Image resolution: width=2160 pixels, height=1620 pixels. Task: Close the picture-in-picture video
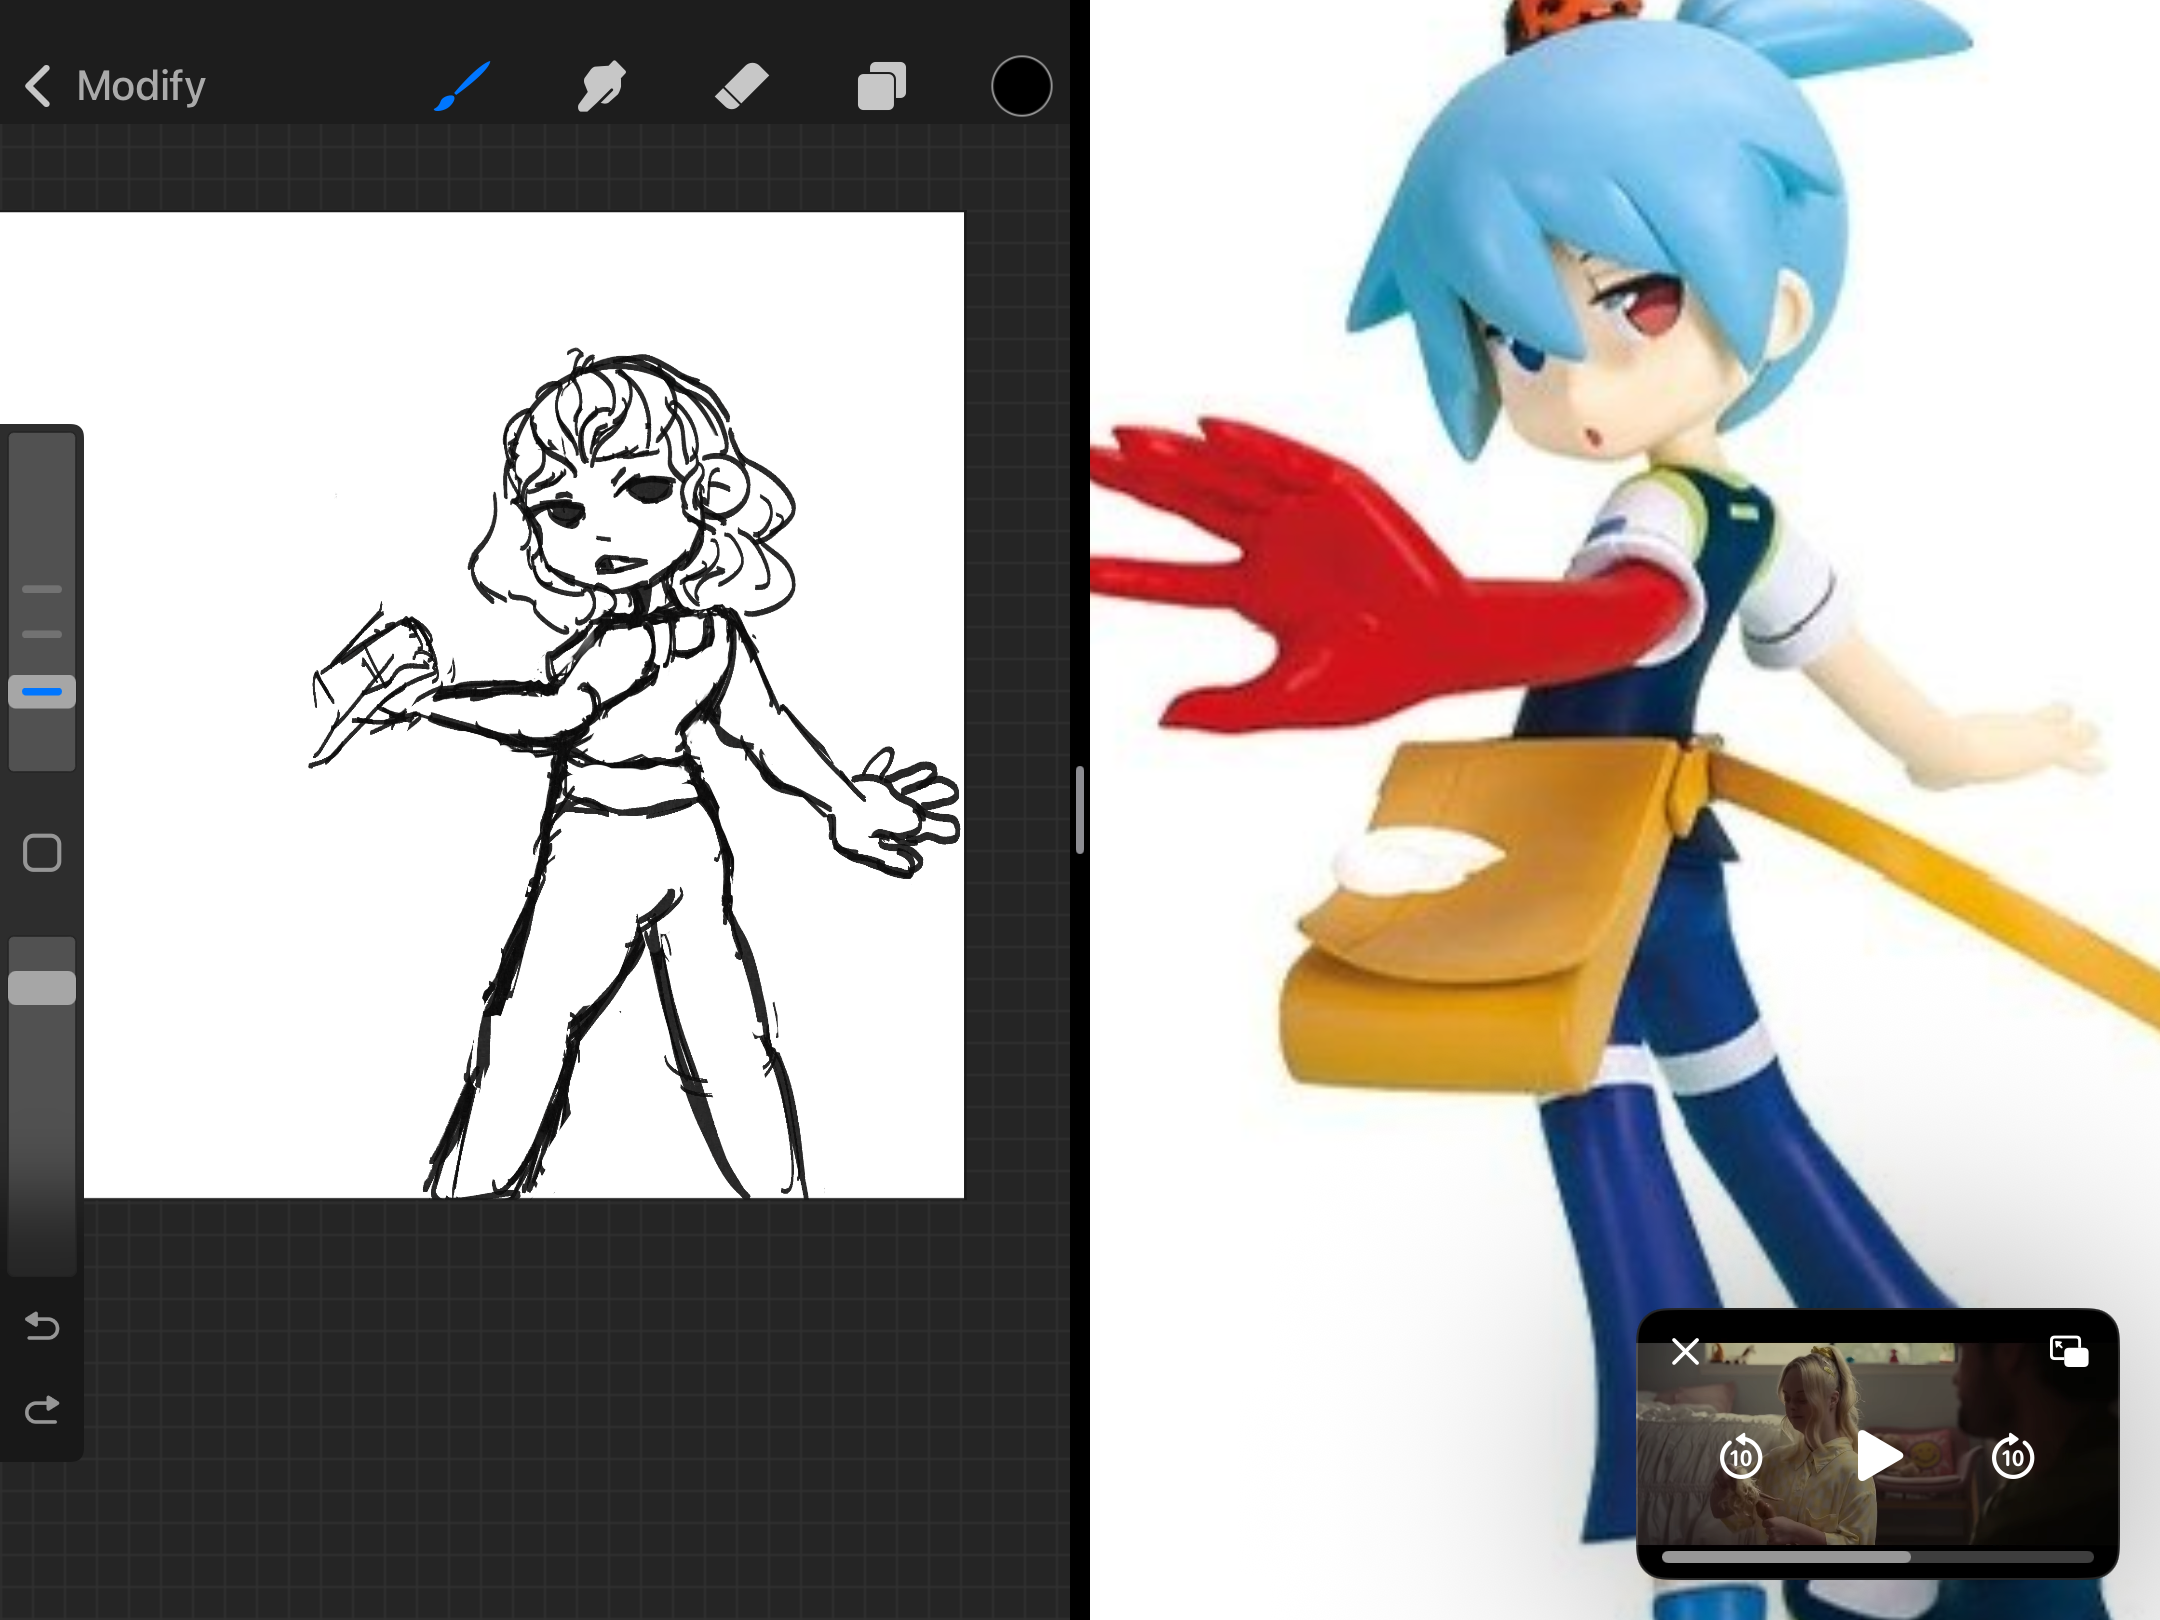[1685, 1352]
